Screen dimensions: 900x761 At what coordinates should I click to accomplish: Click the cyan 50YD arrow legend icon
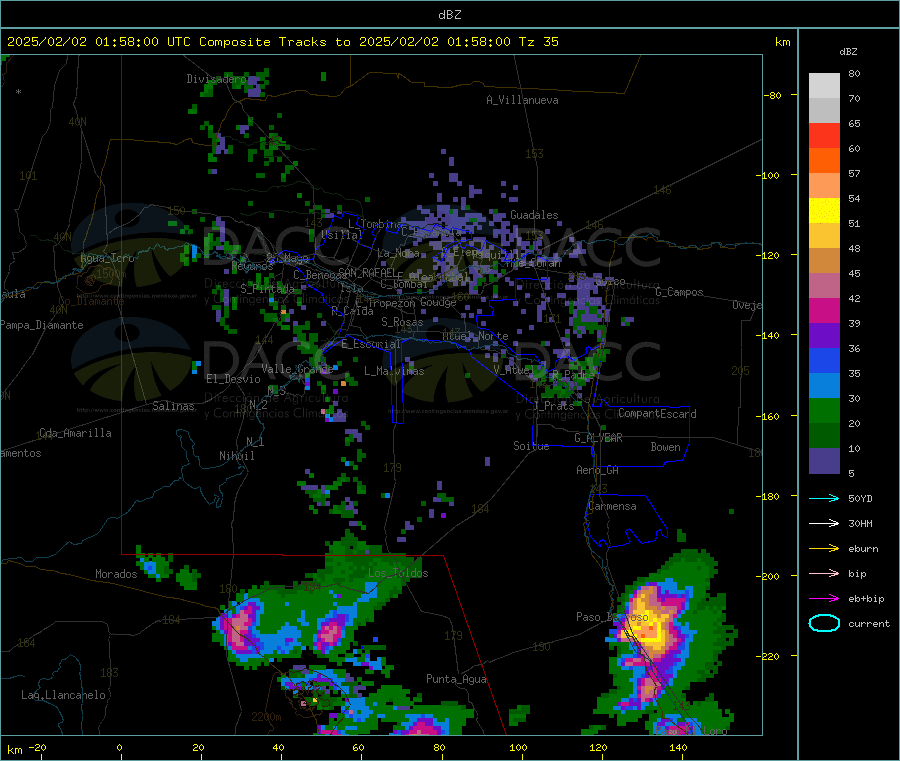[824, 498]
